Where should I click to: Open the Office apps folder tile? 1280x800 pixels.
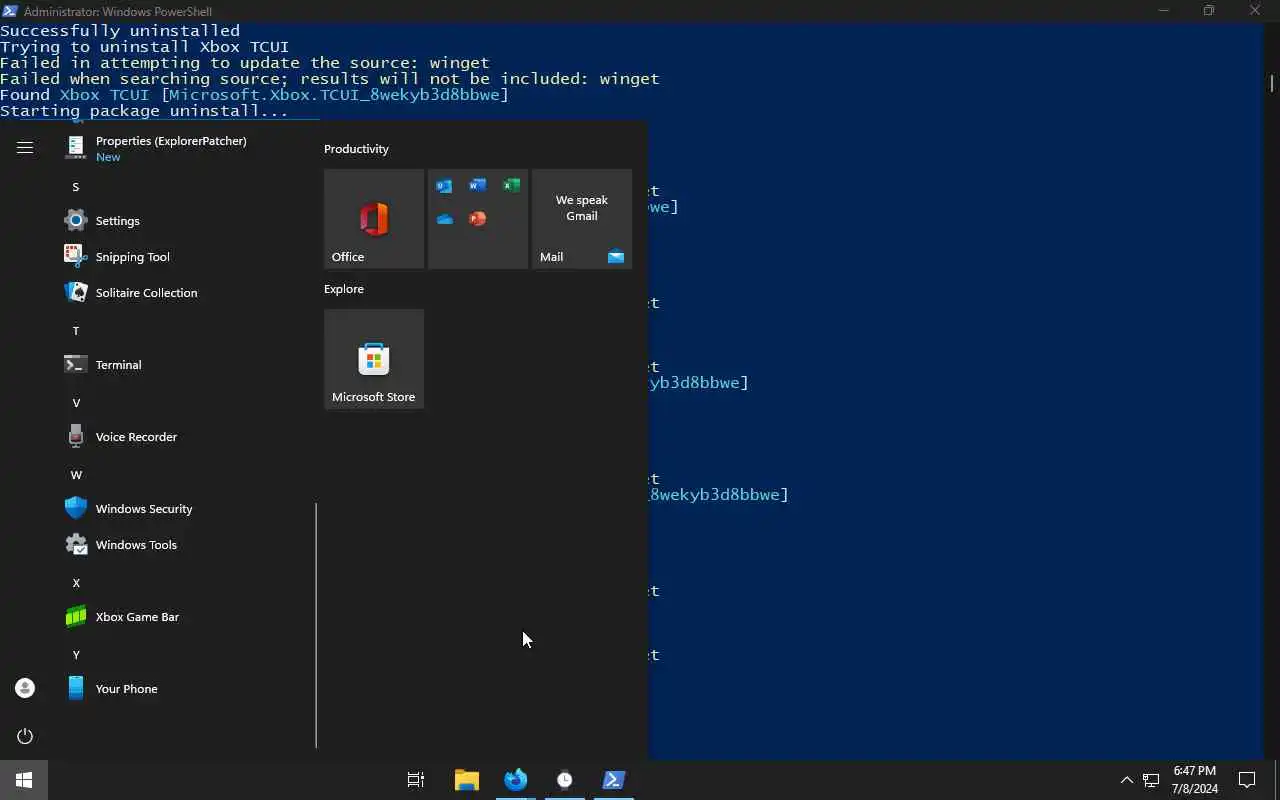[x=478, y=219]
